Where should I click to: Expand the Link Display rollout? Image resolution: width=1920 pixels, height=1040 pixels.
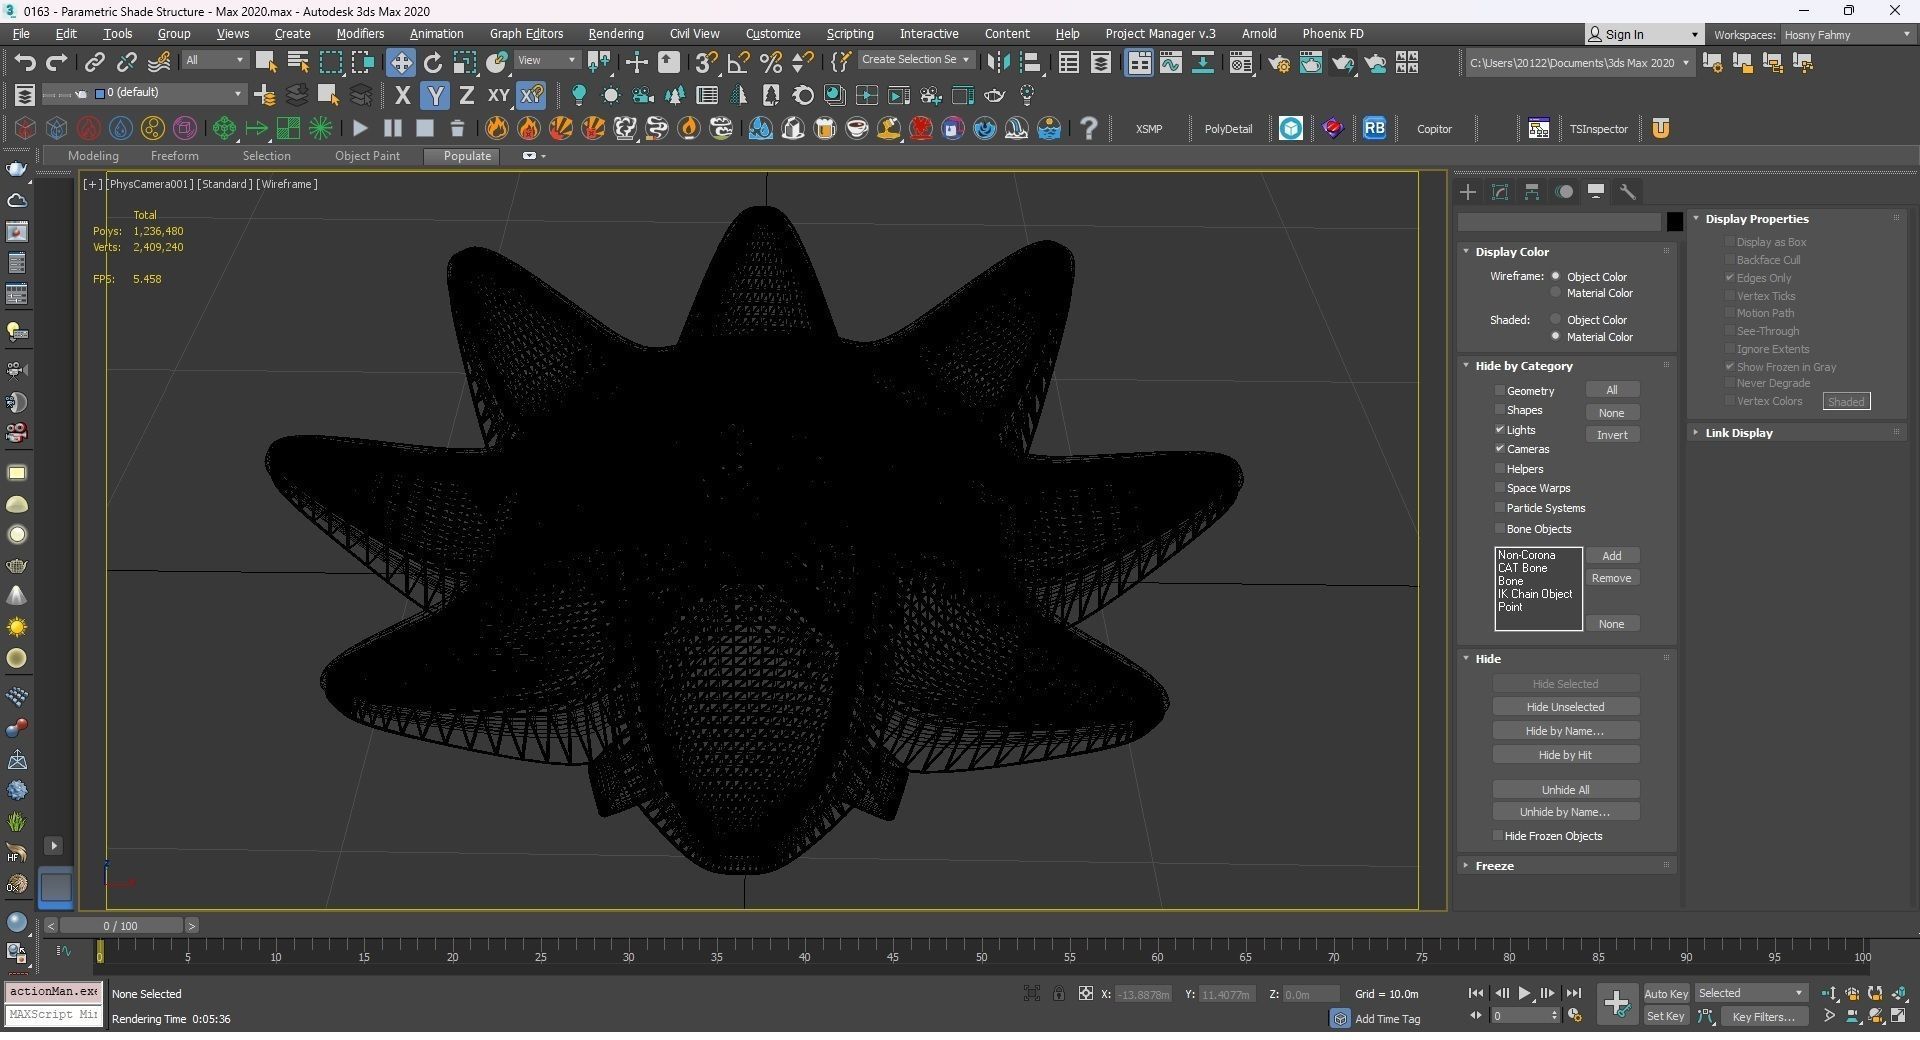tap(1797, 433)
